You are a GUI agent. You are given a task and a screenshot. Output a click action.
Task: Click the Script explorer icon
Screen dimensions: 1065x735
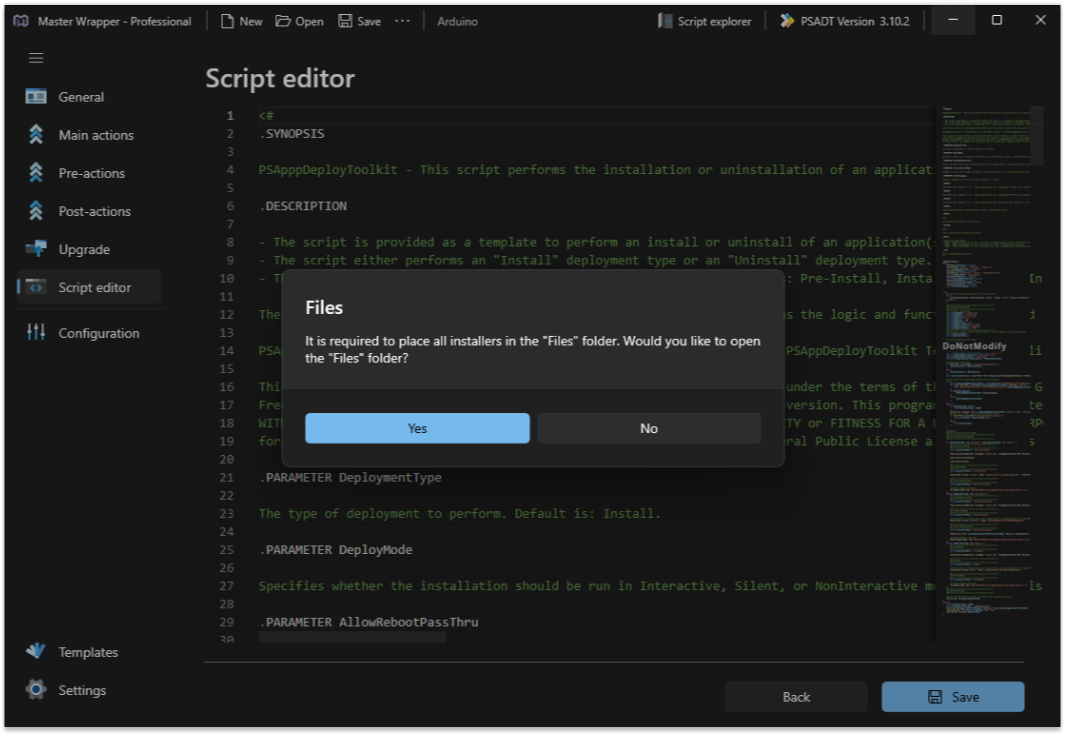pyautogui.click(x=665, y=21)
